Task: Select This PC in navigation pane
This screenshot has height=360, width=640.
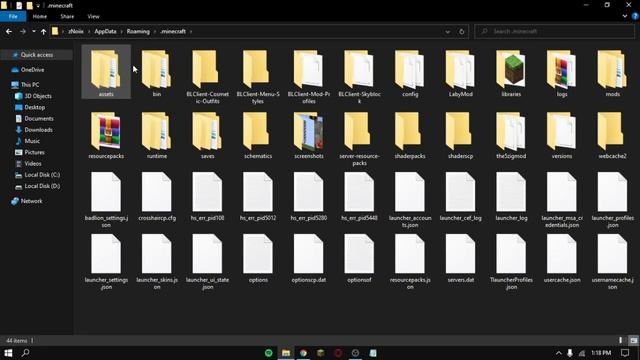Action: coord(30,84)
